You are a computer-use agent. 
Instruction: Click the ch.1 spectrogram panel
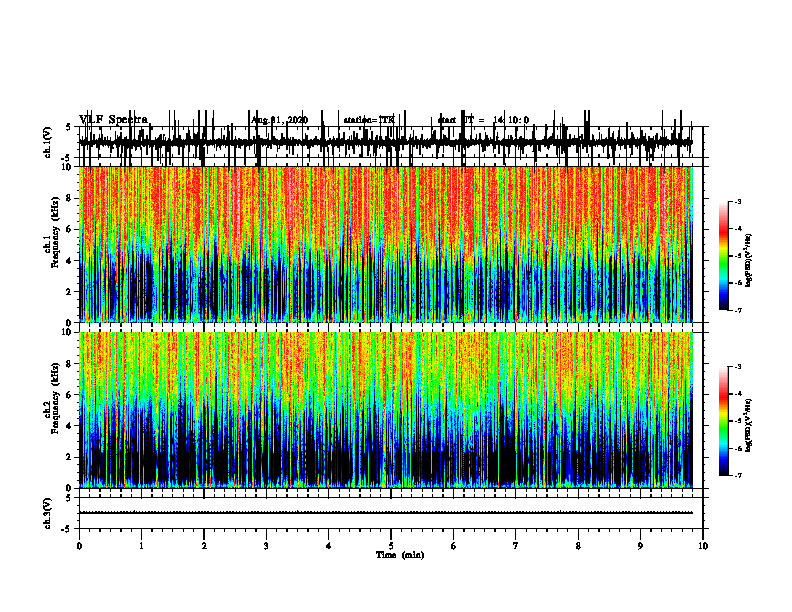[385, 244]
